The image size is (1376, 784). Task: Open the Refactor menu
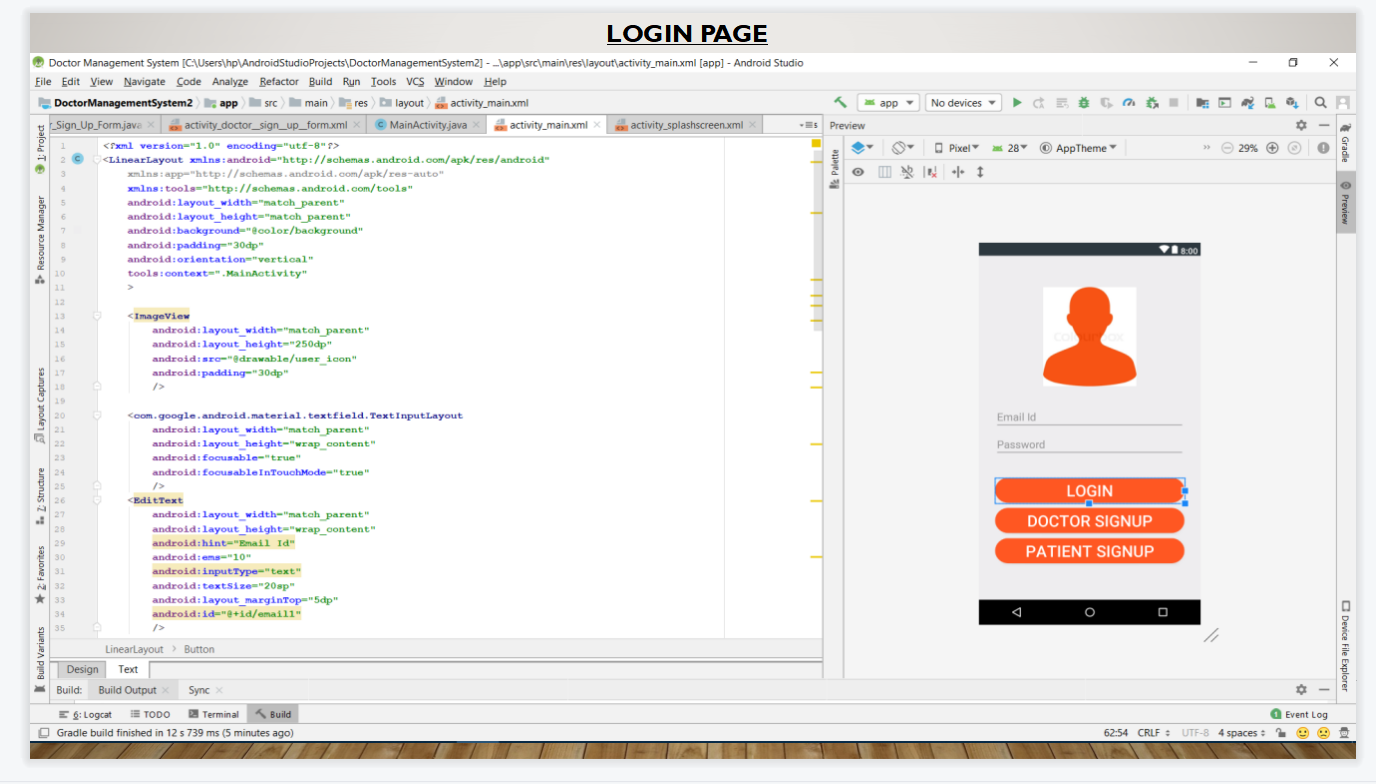279,82
